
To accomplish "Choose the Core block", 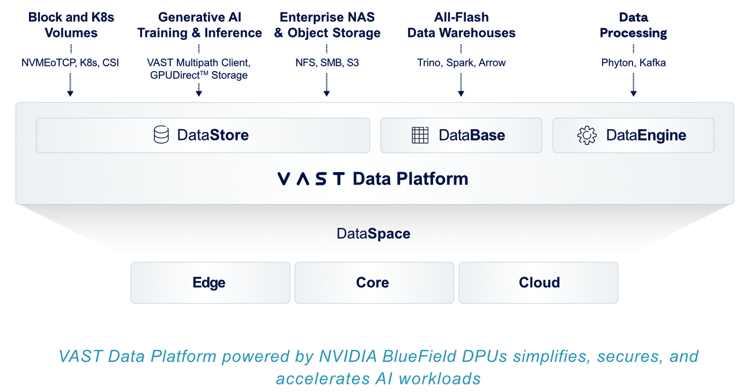I will (374, 283).
